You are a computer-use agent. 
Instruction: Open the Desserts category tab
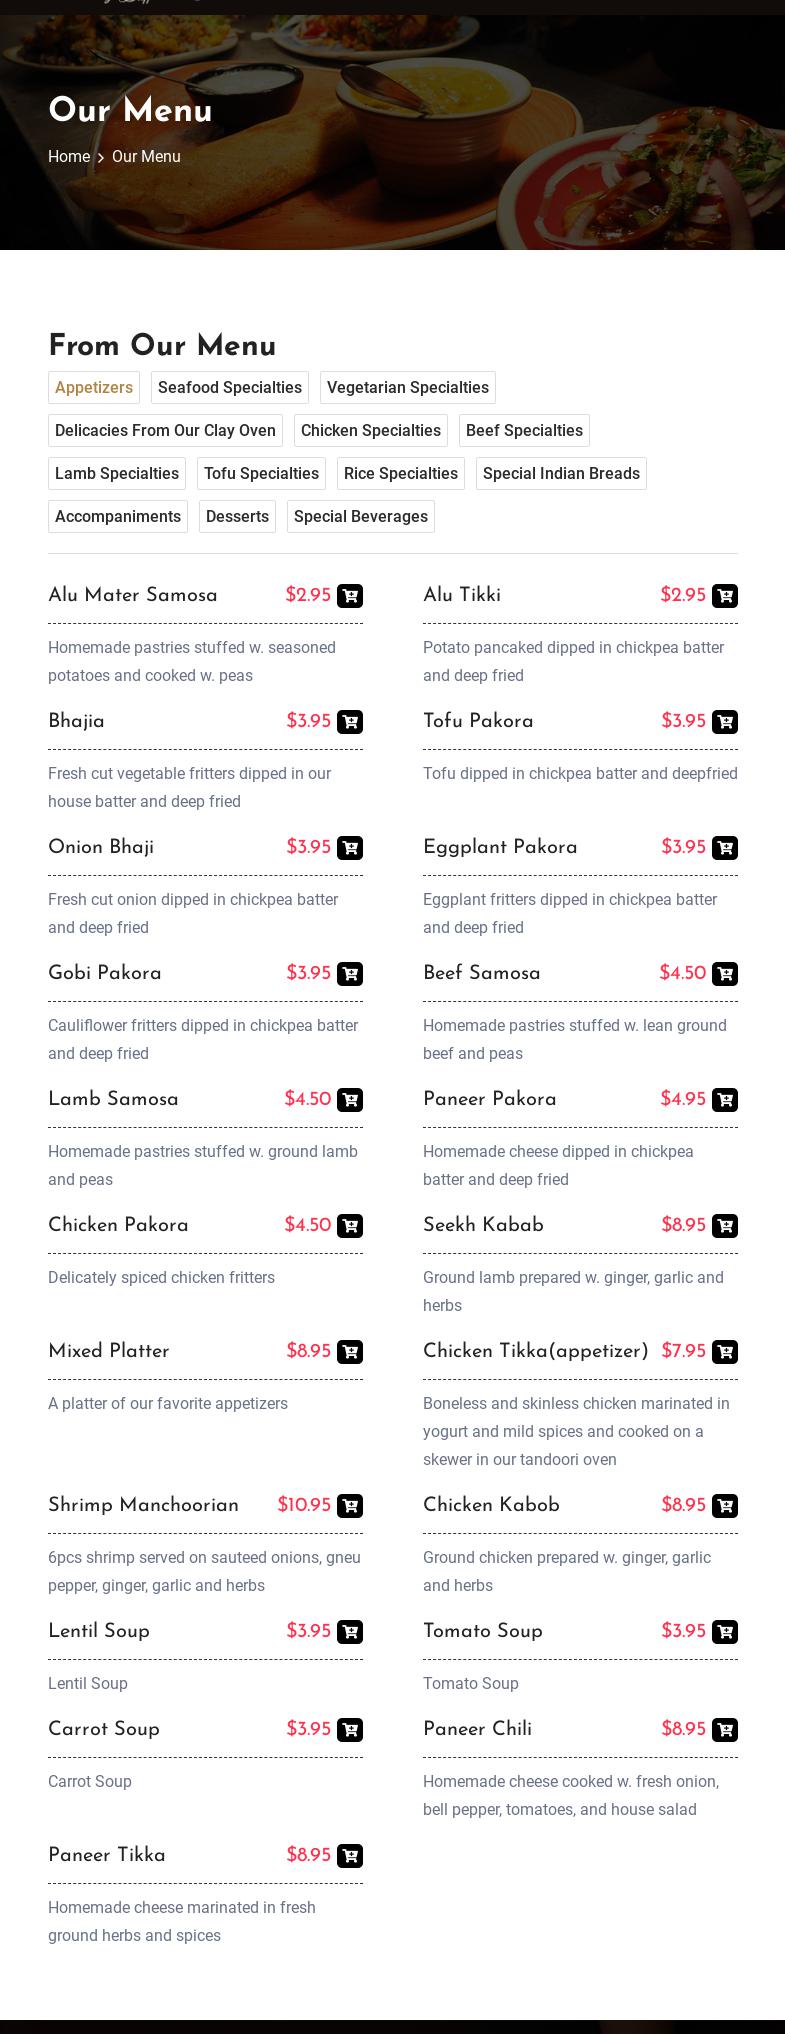pyautogui.click(x=237, y=517)
